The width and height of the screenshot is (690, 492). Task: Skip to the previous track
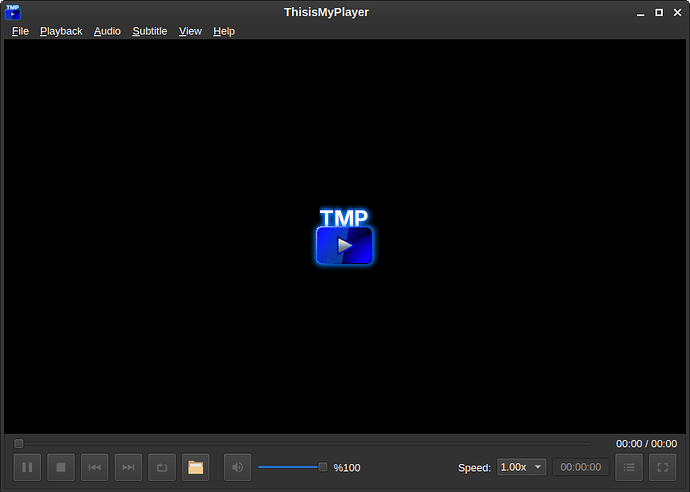click(x=95, y=467)
